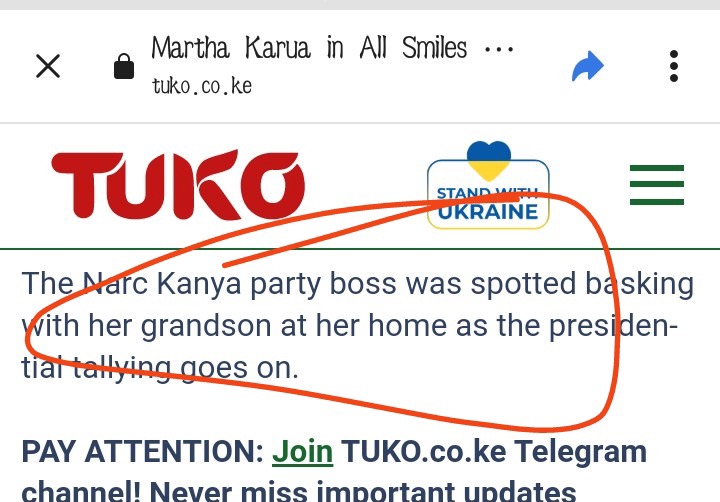Image resolution: width=720 pixels, height=502 pixels.
Task: Click the word UKRAINE in the badge
Action: pos(488,212)
